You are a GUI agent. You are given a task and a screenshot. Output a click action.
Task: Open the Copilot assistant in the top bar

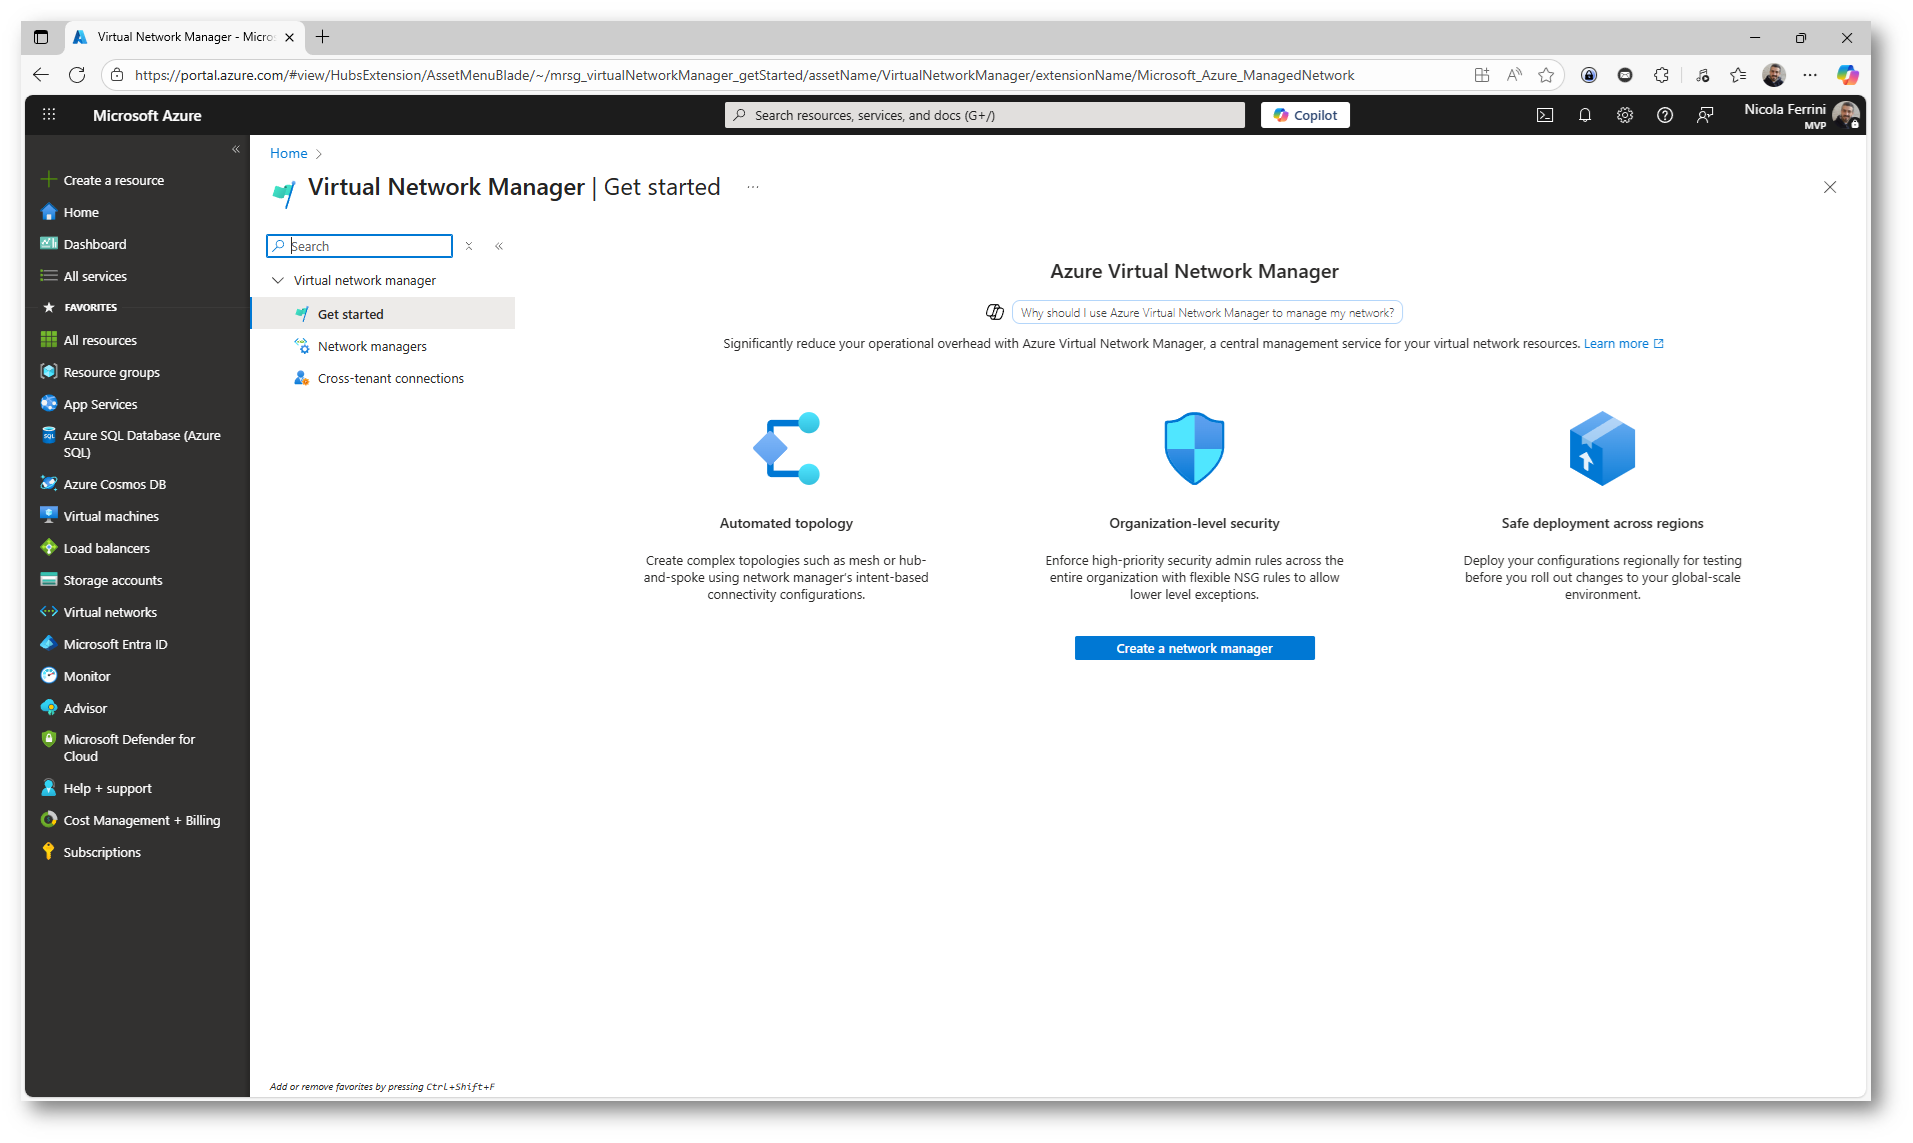(x=1304, y=114)
